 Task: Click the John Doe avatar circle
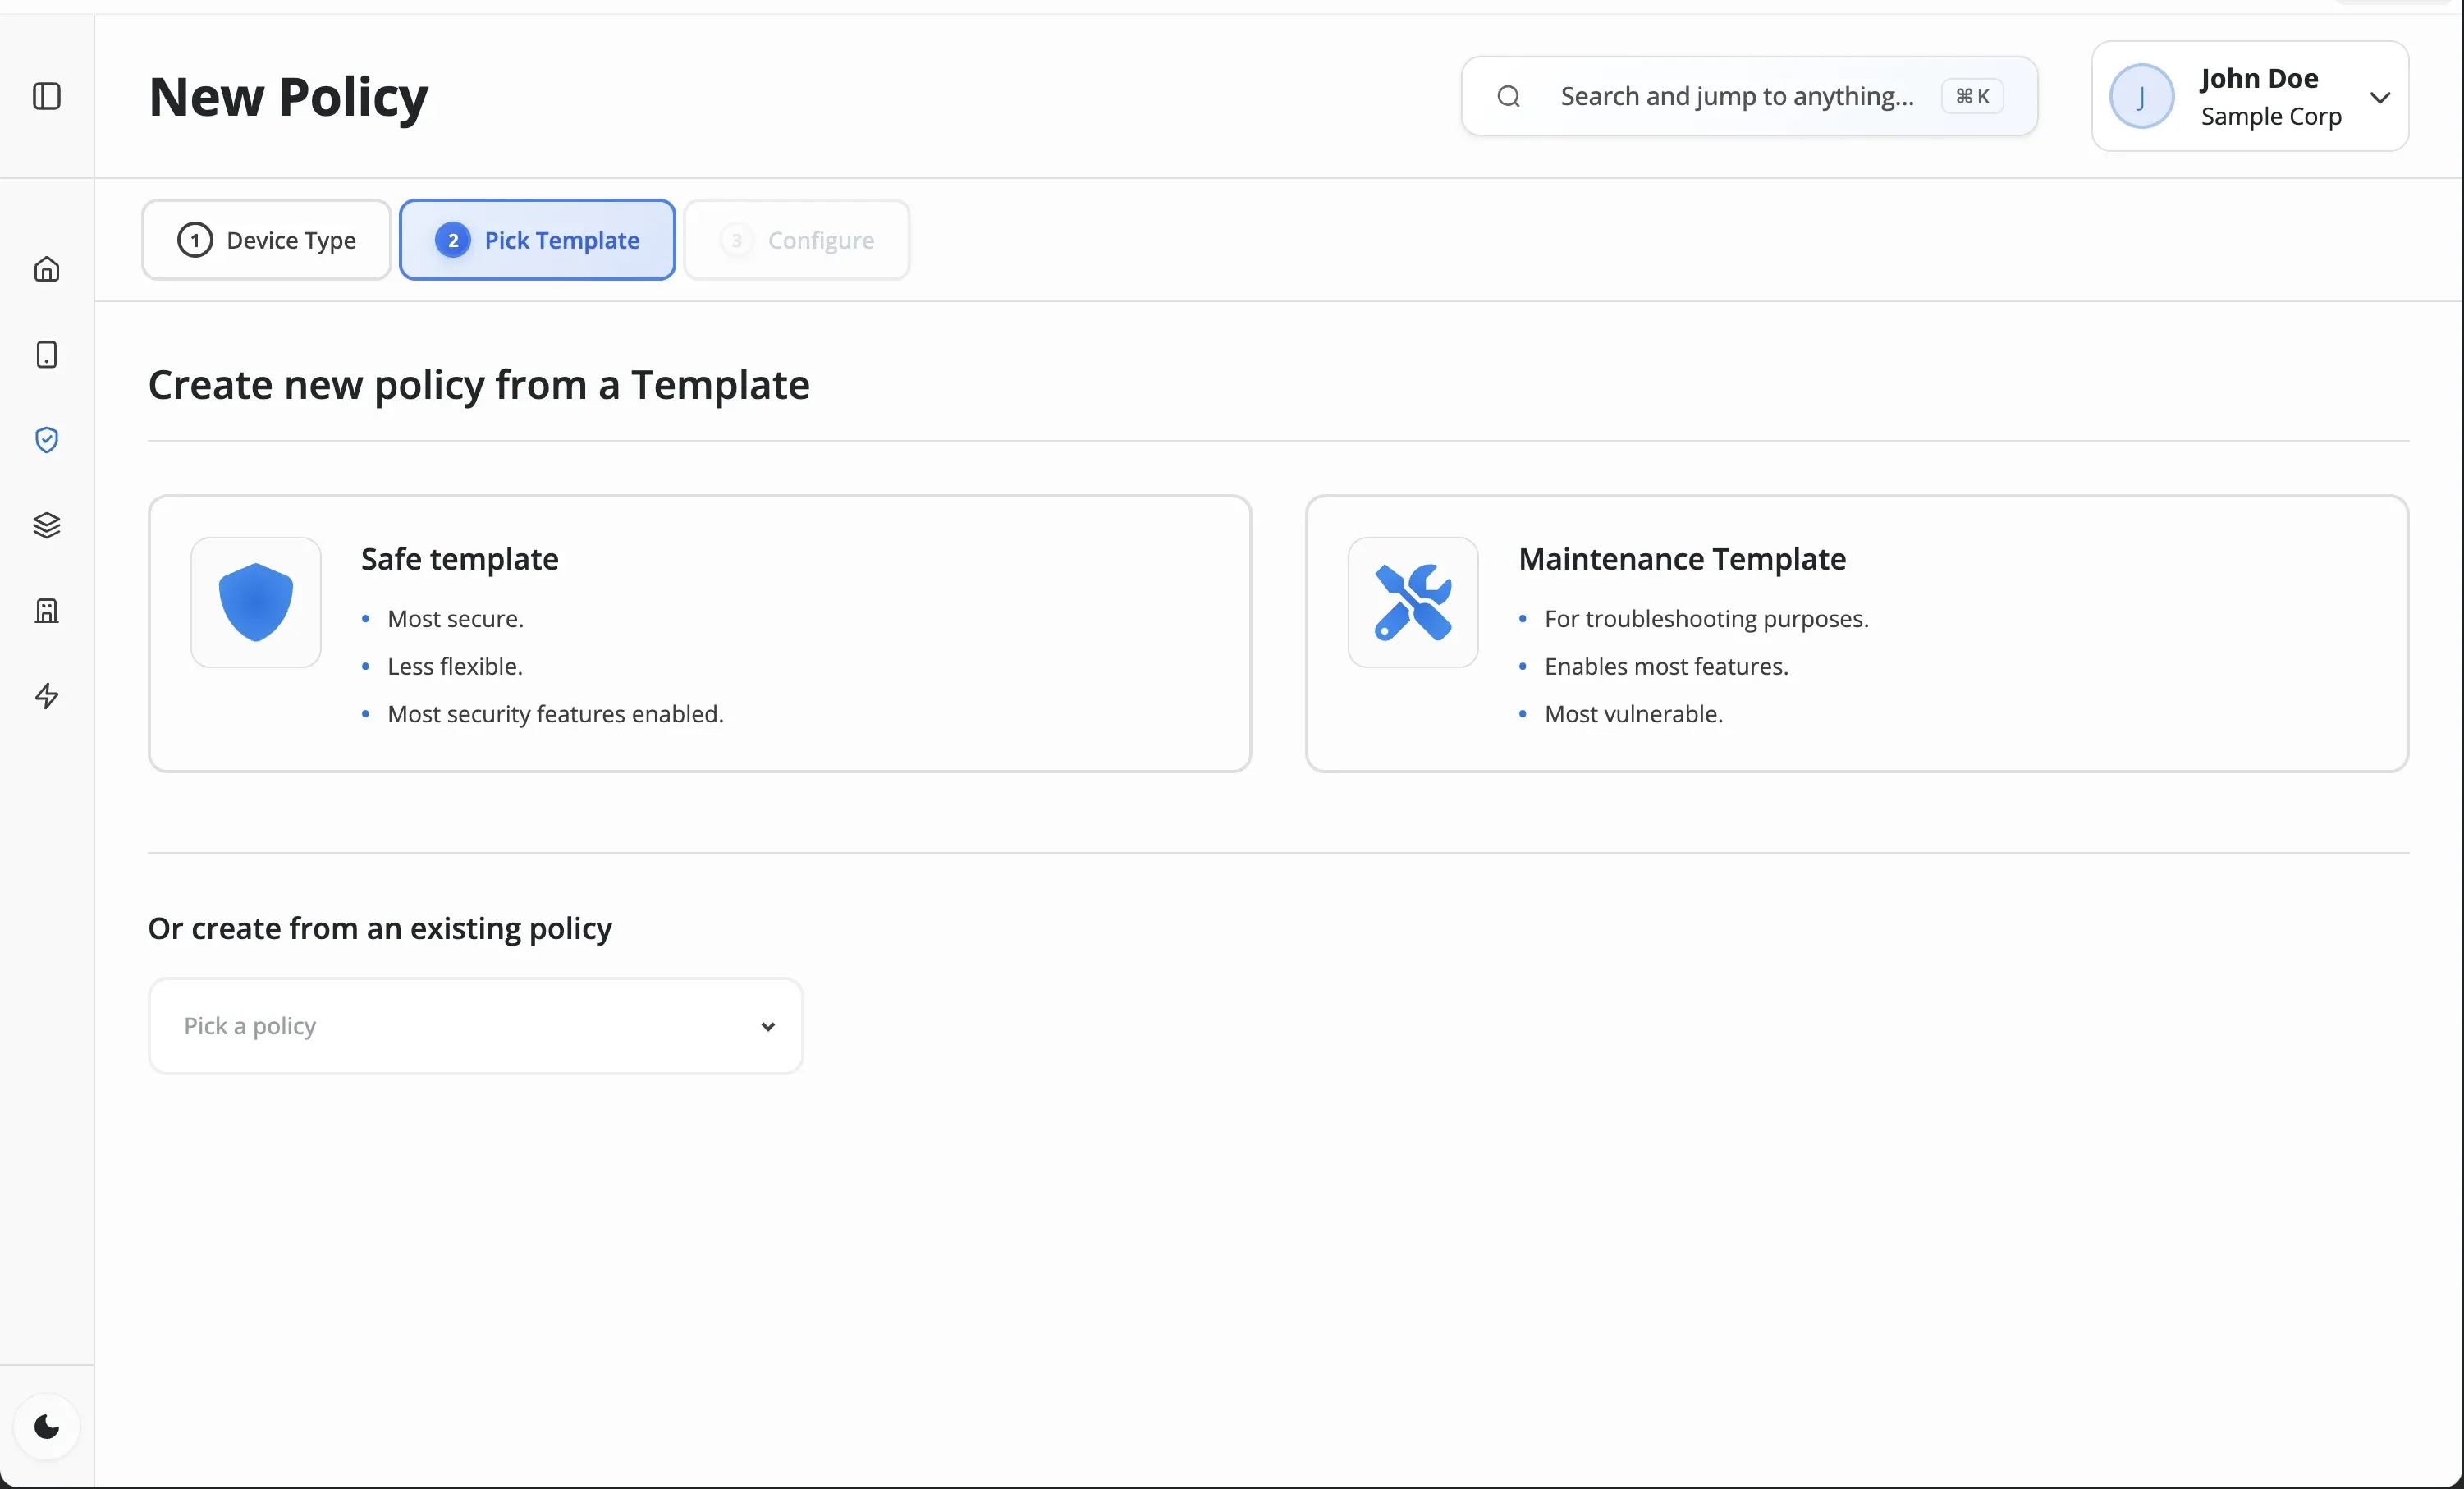(2141, 97)
